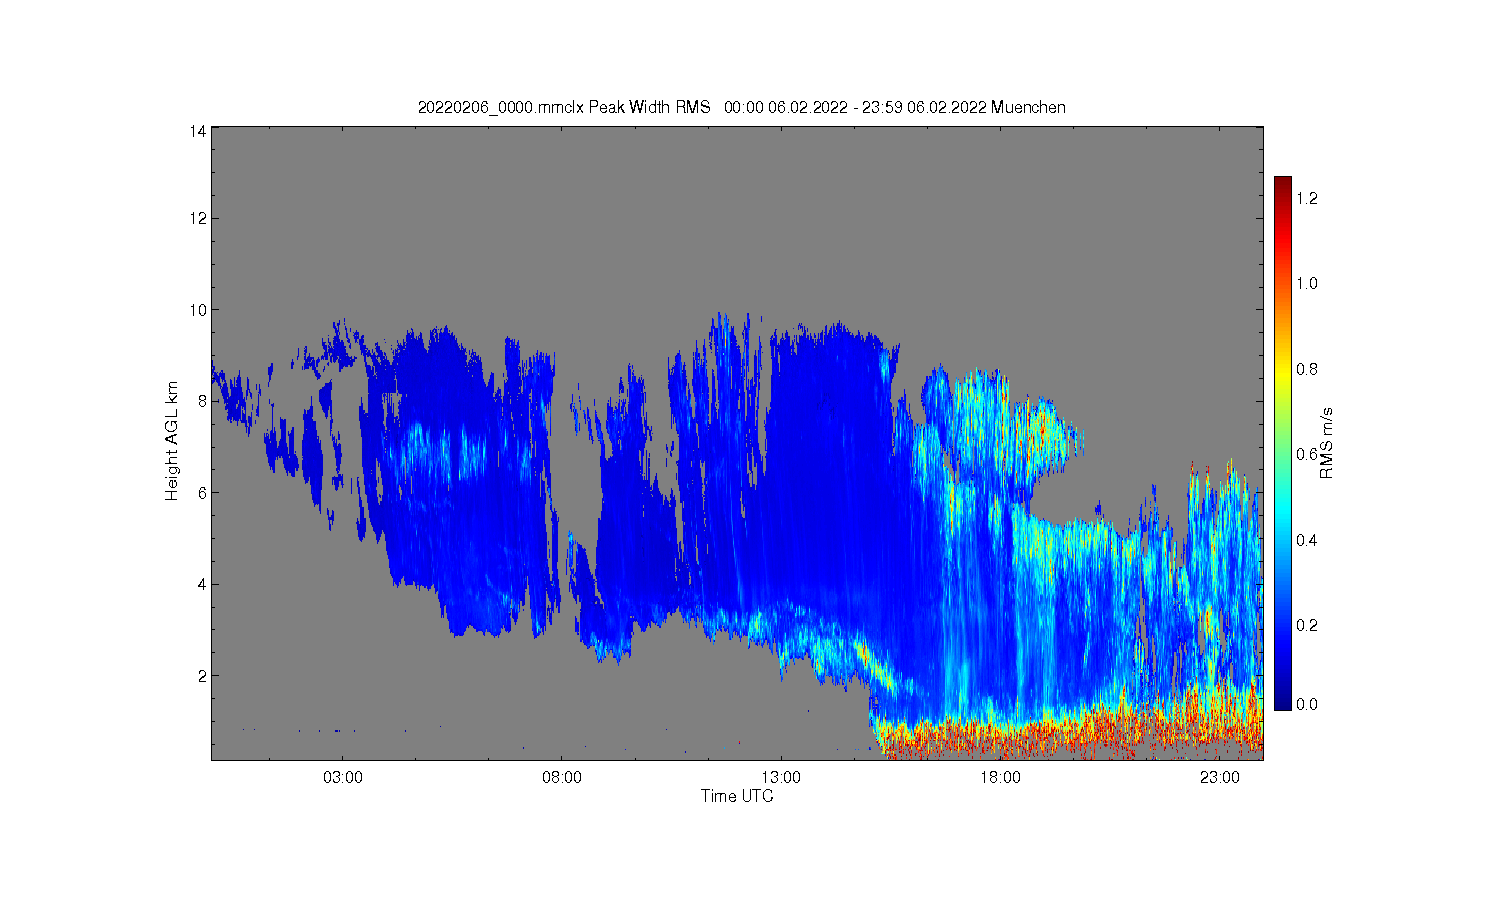The height and width of the screenshot is (900, 1500).
Task: Click the 18:00 time tick label
Action: [x=1000, y=777]
